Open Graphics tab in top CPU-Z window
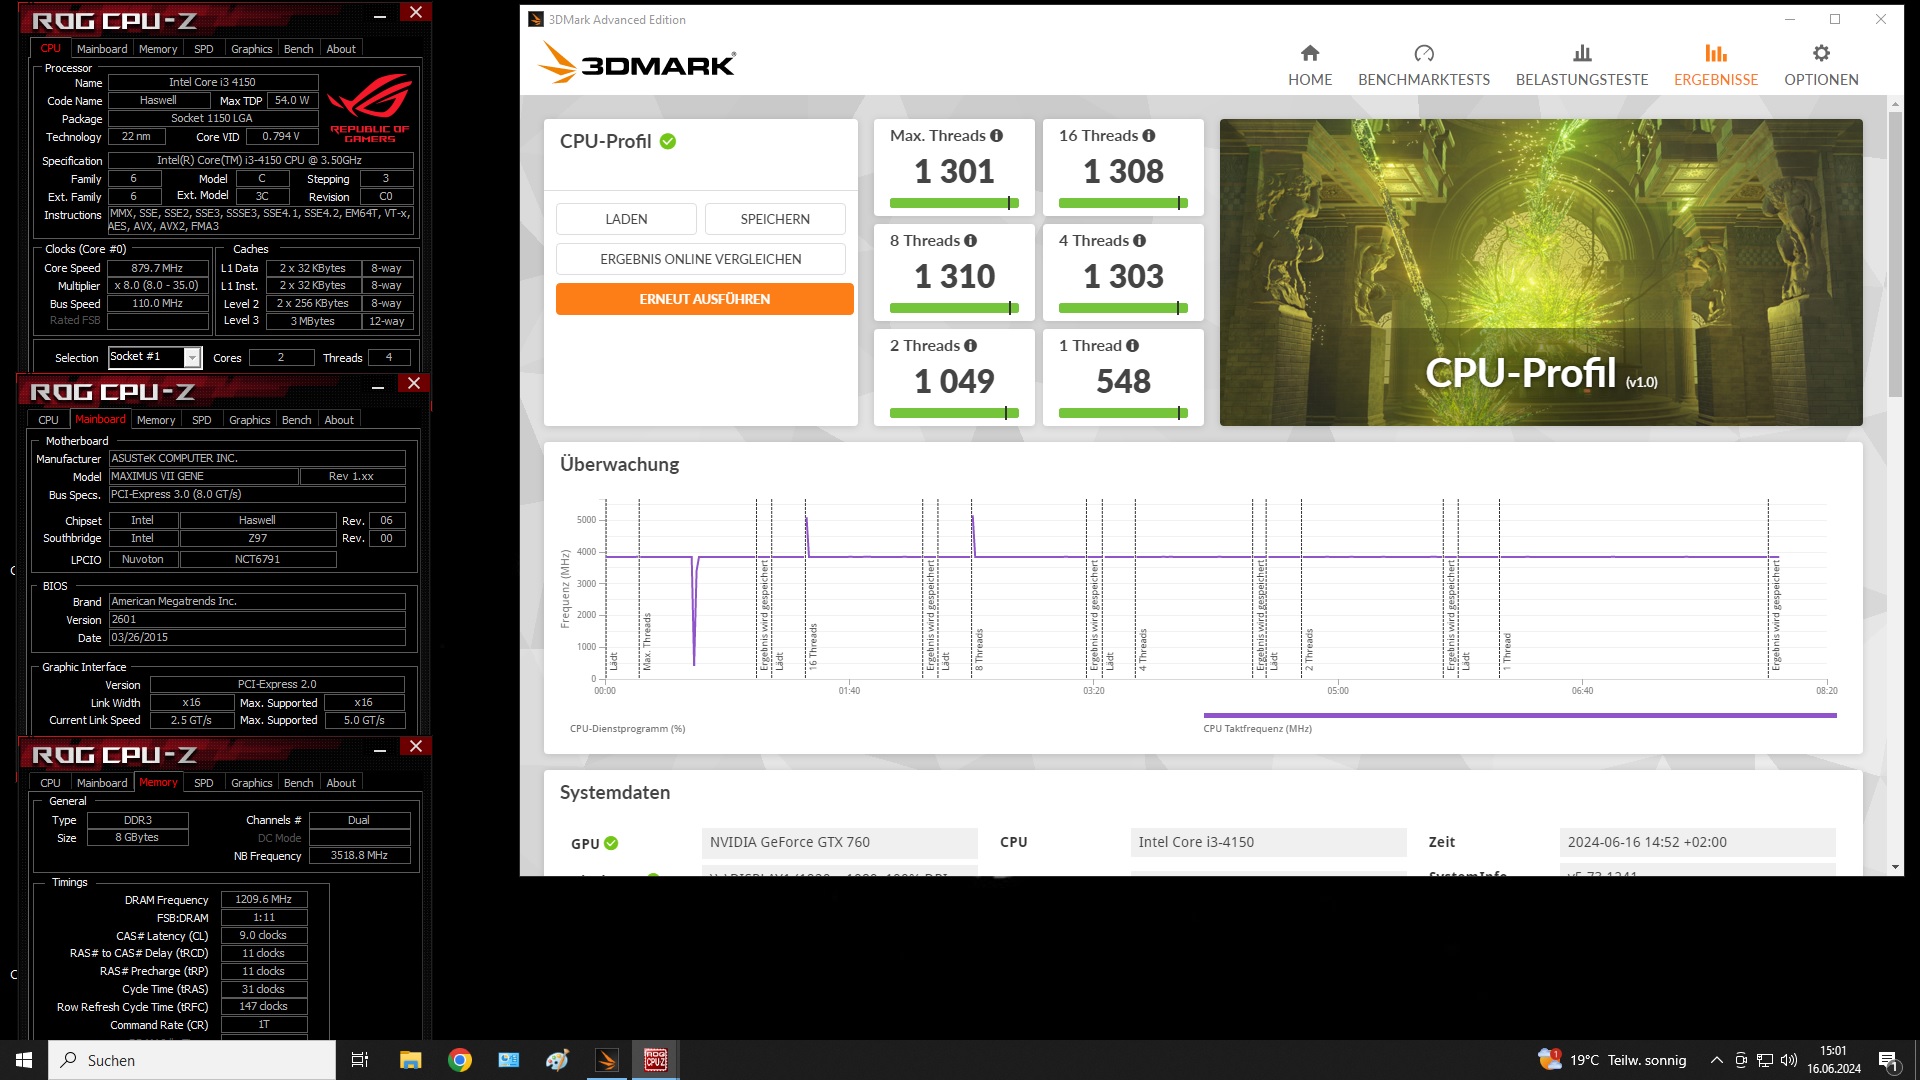 click(x=252, y=49)
